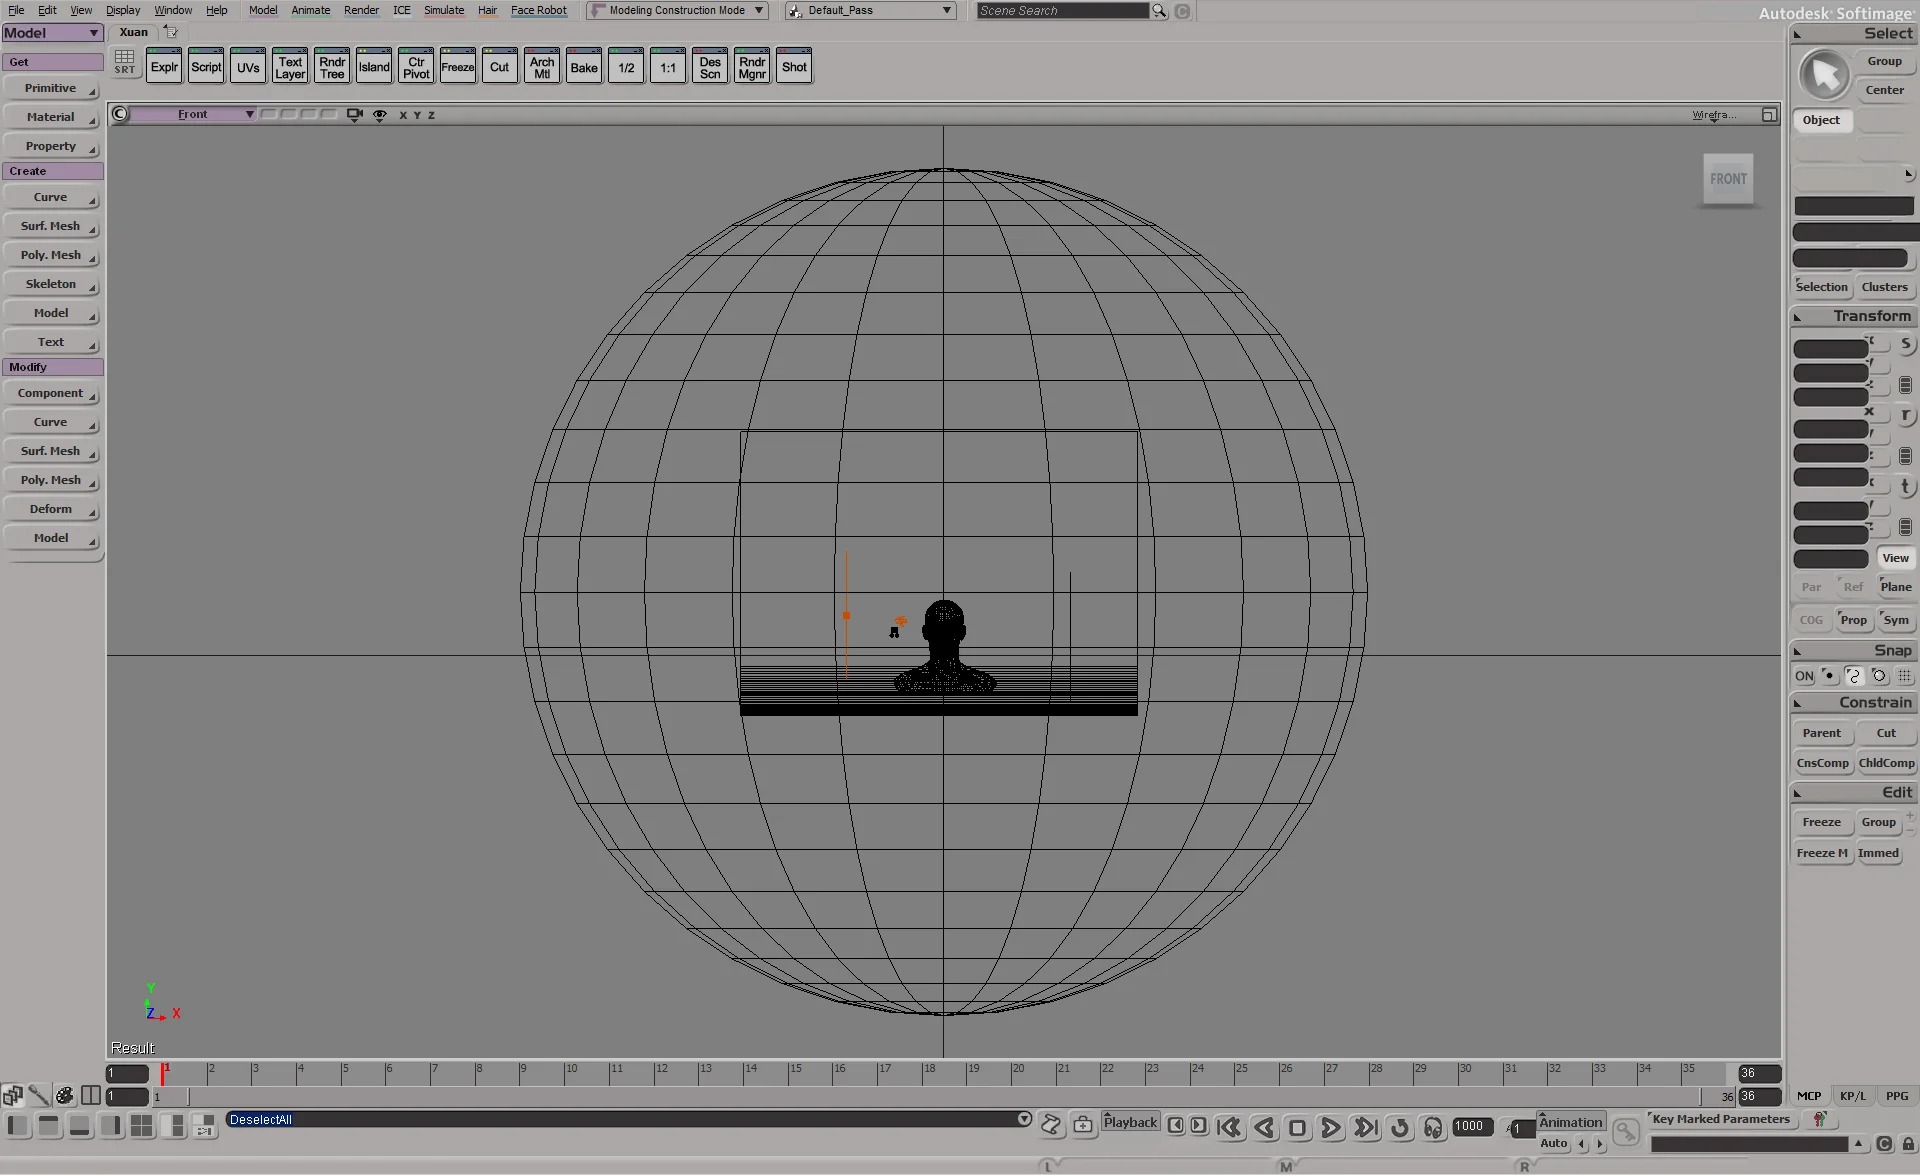Open the Front view dropdown
The width and height of the screenshot is (1920, 1176).
[x=192, y=115]
